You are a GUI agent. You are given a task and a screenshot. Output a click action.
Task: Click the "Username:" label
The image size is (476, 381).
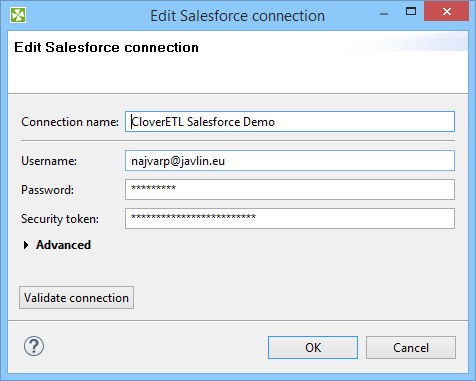click(x=49, y=161)
